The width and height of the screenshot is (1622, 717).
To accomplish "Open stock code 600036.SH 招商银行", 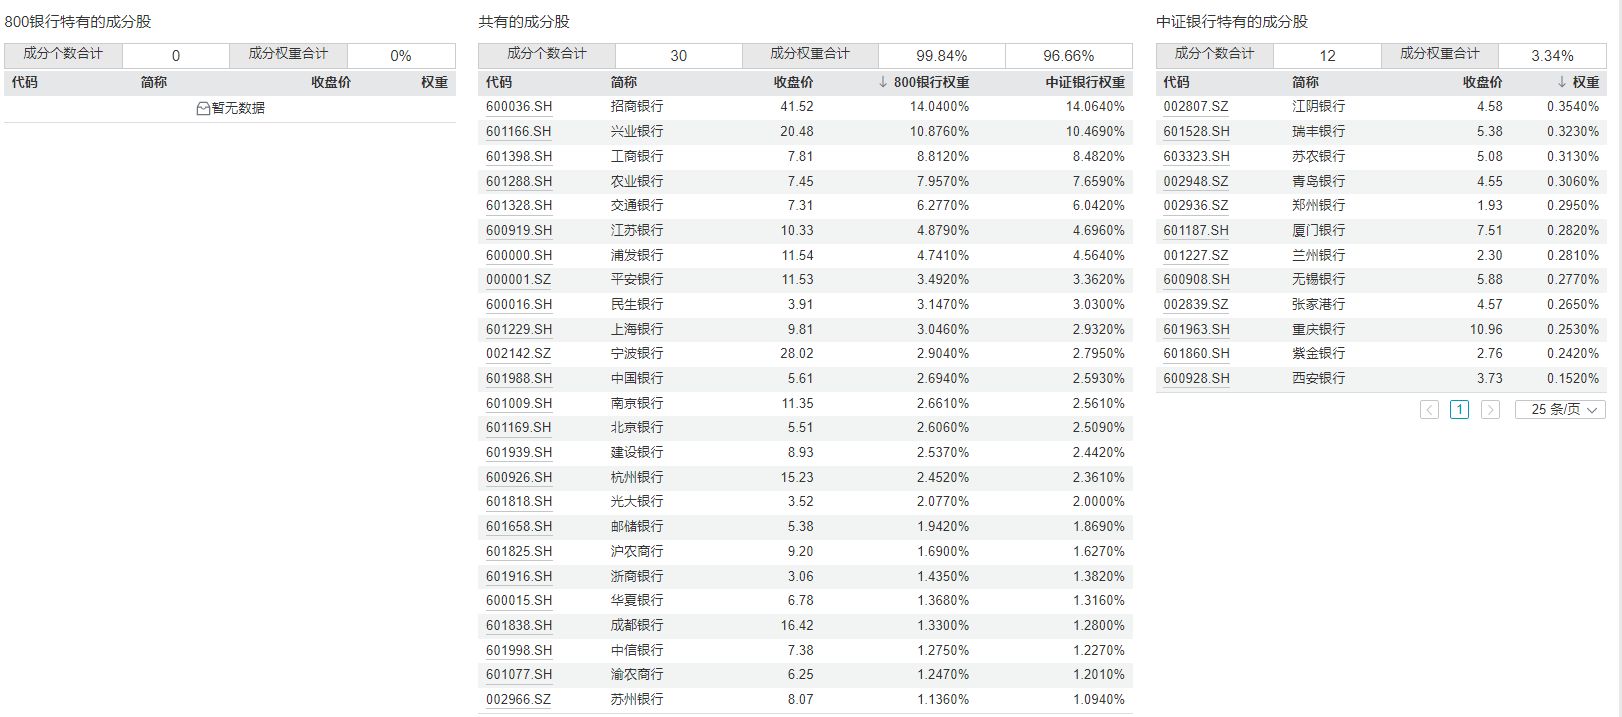I will coord(518,106).
